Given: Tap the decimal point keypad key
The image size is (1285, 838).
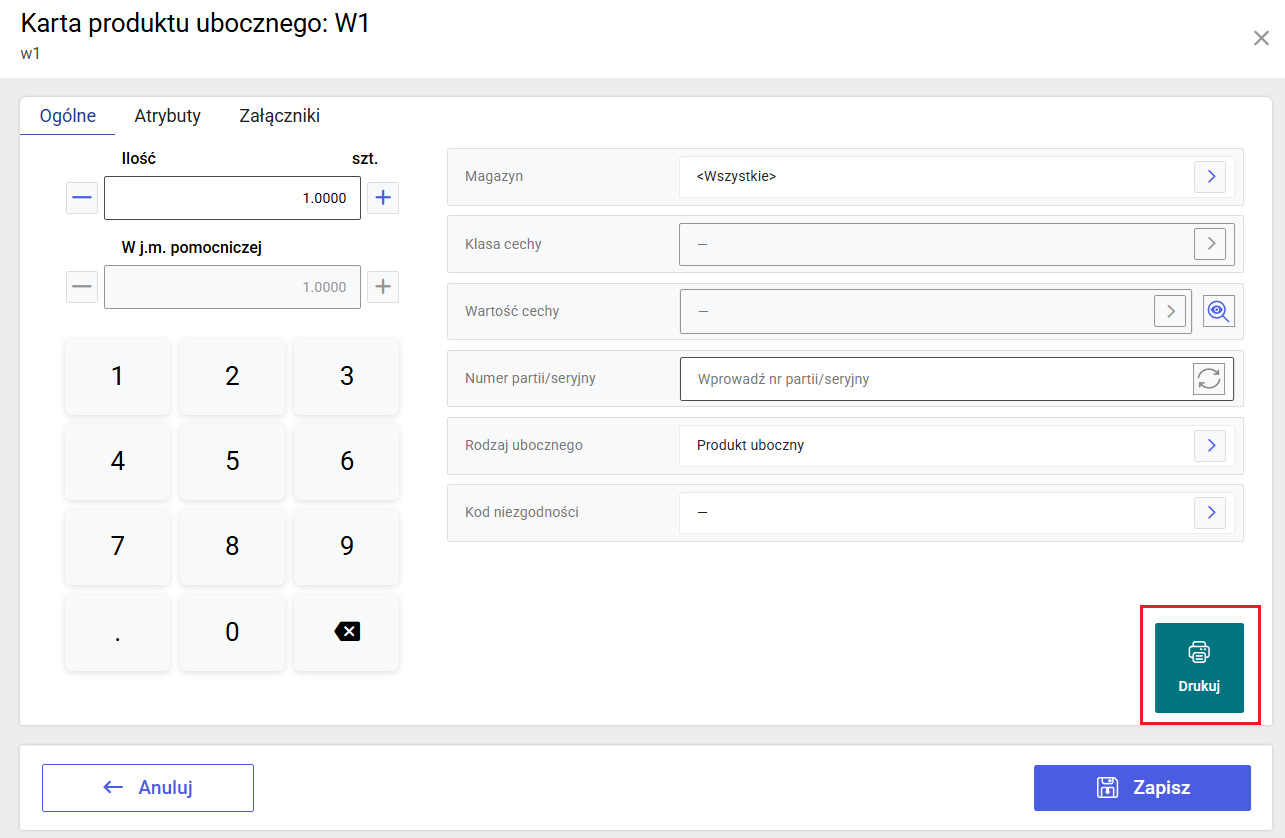Looking at the screenshot, I should tap(117, 631).
